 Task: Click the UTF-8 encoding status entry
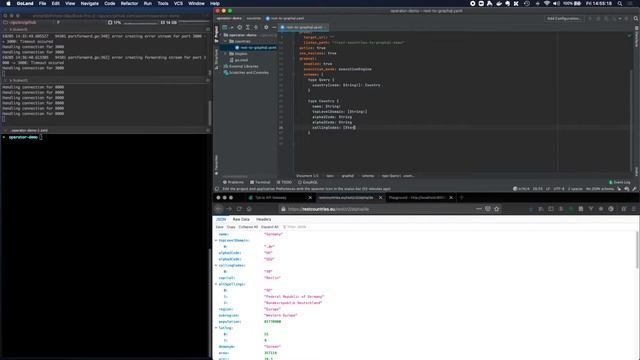click(x=559, y=189)
